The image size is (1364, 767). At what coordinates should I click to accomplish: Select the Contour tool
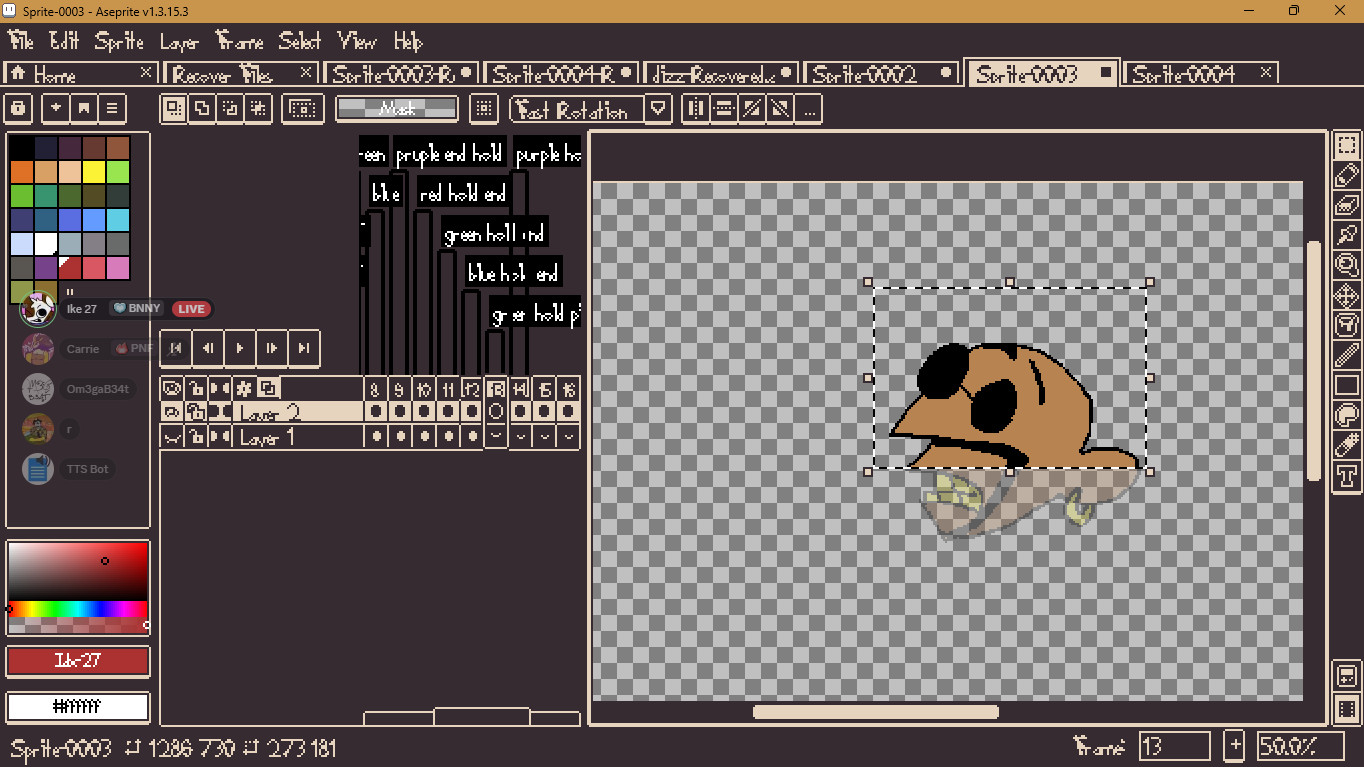pyautogui.click(x=1347, y=415)
